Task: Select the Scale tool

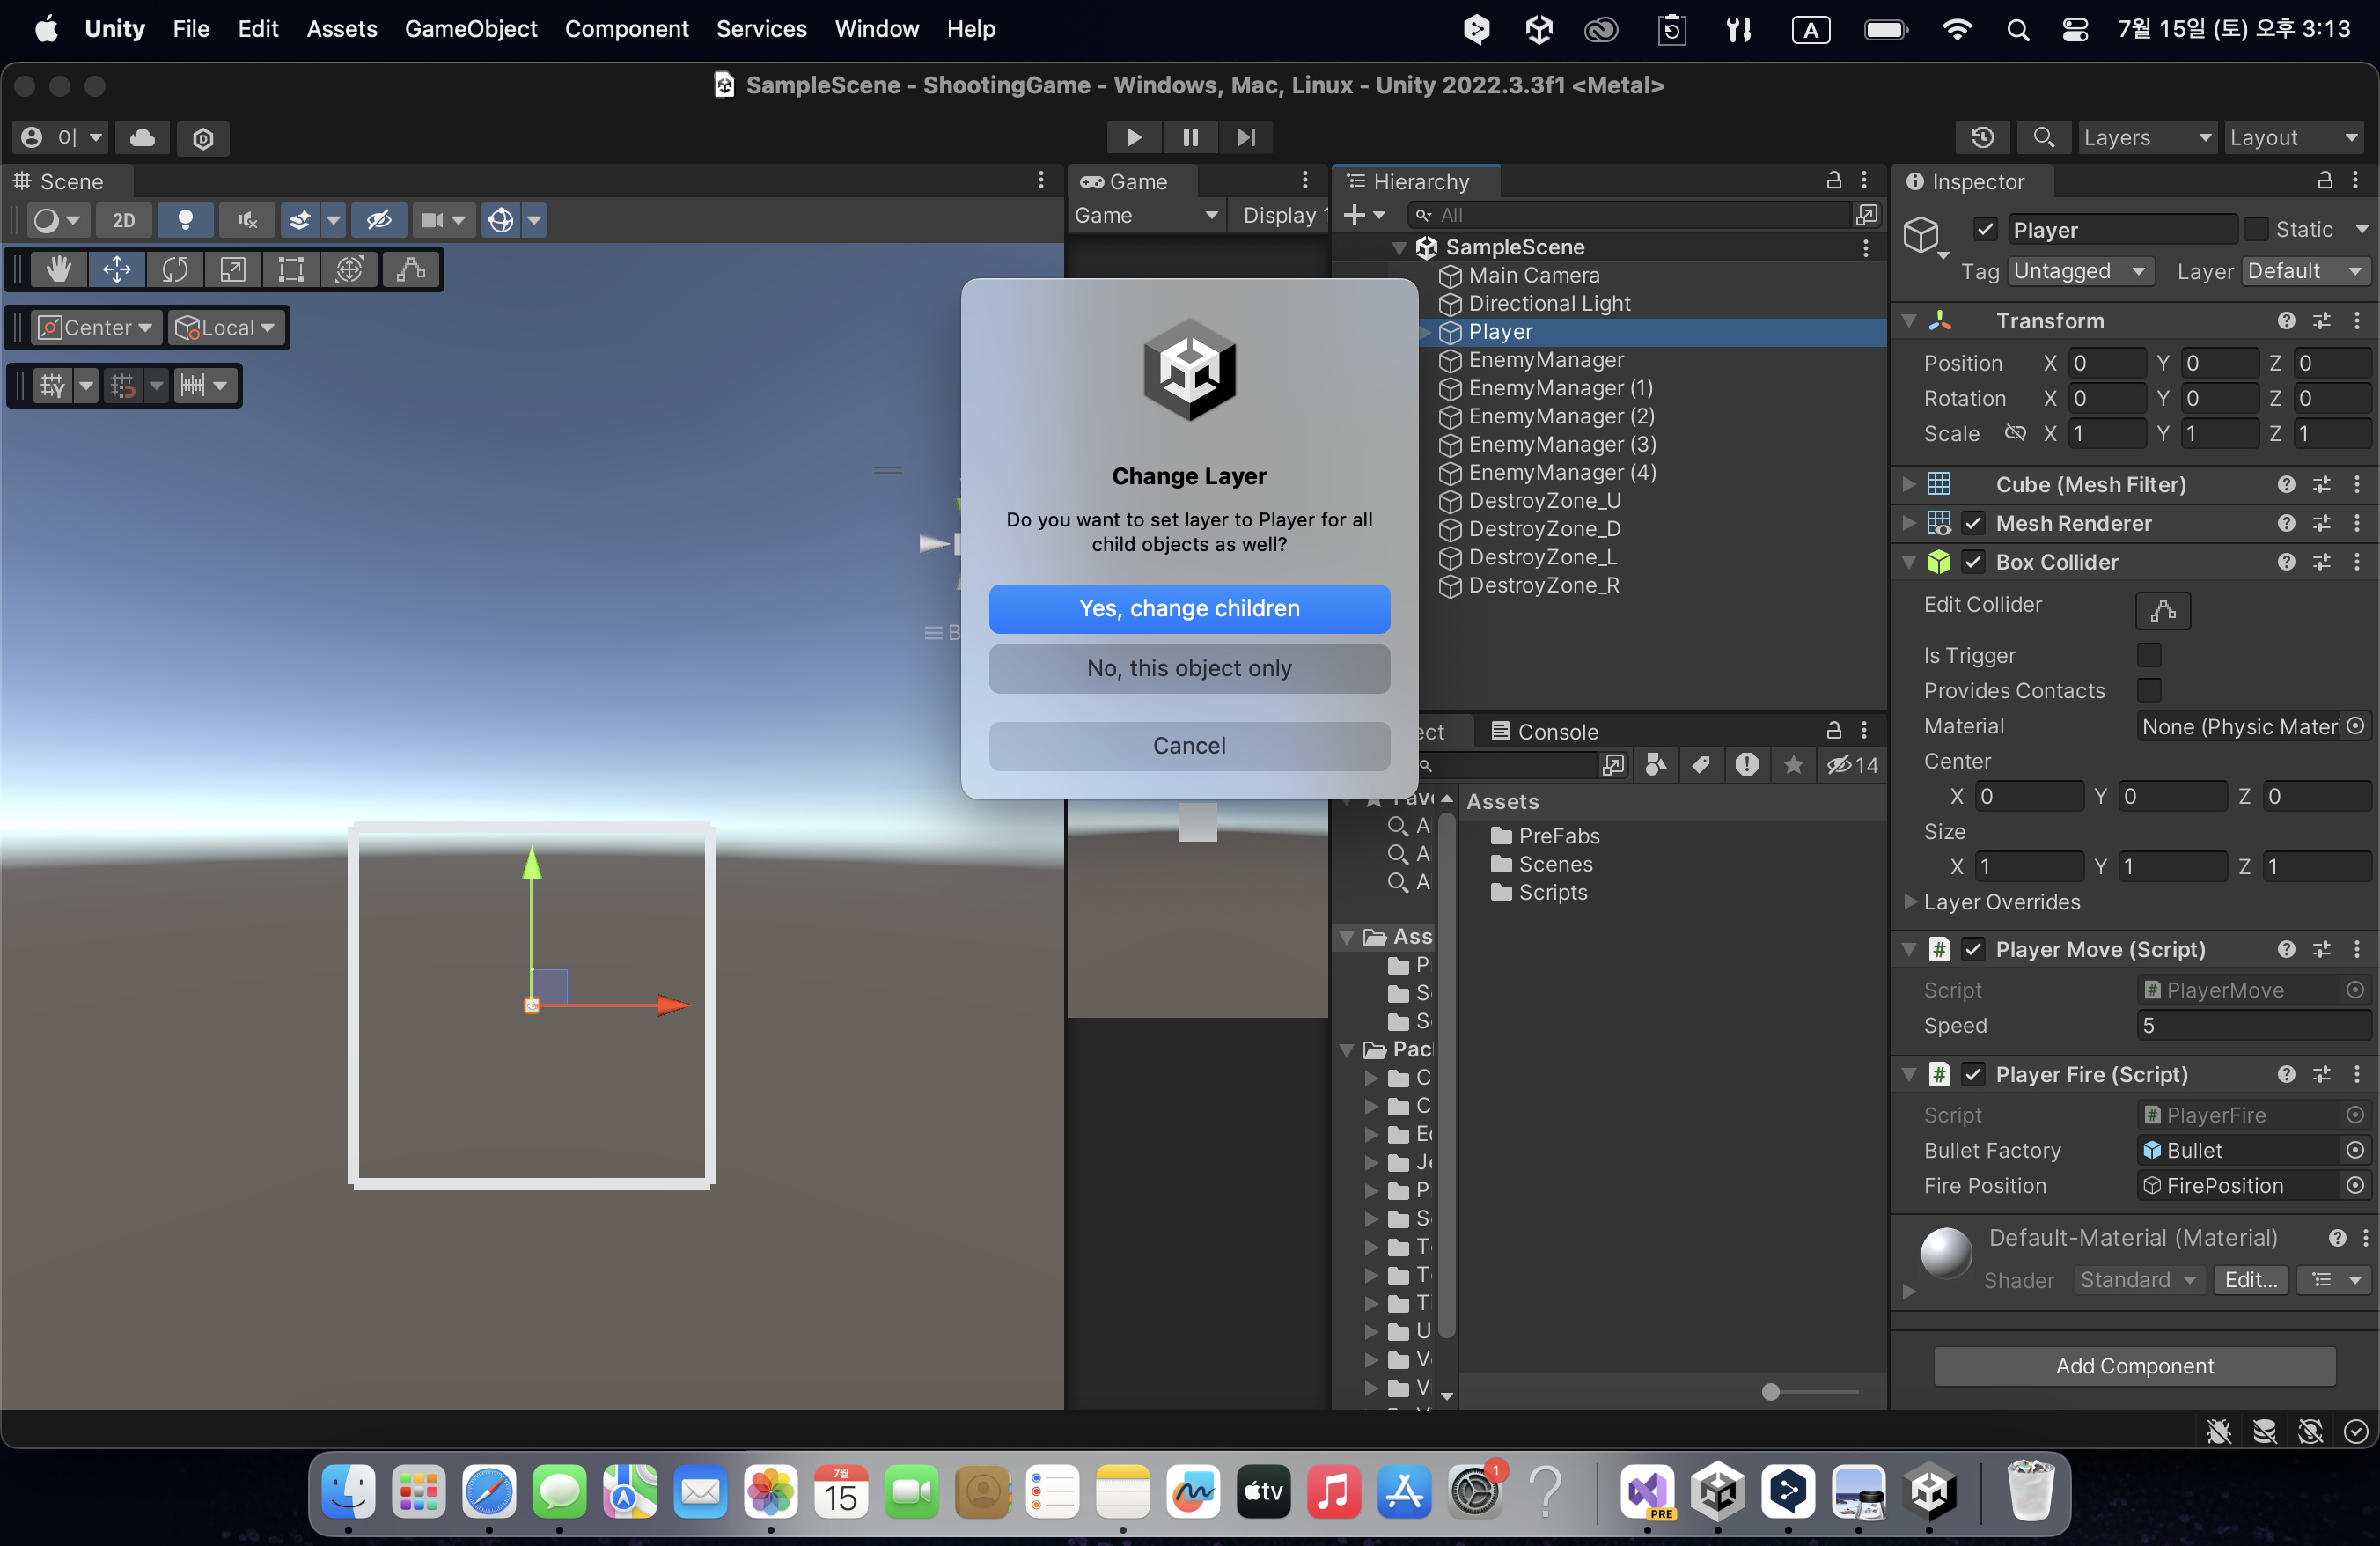Action: pos(233,270)
